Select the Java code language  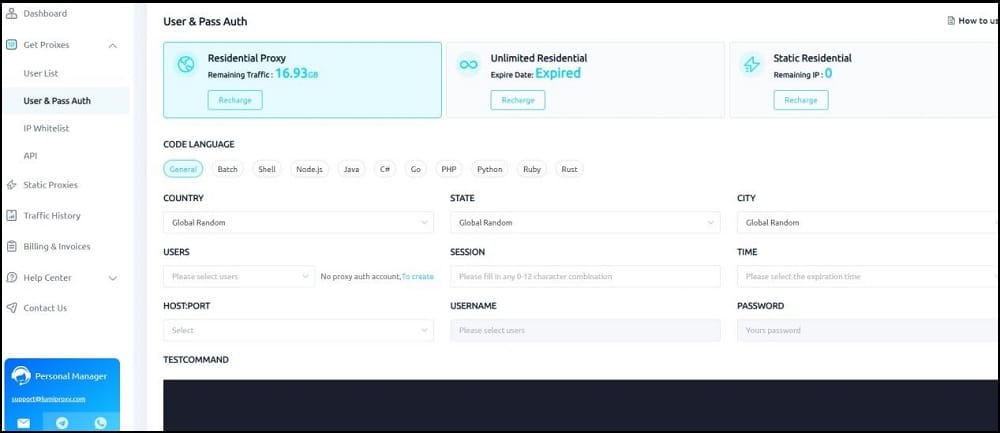point(351,169)
